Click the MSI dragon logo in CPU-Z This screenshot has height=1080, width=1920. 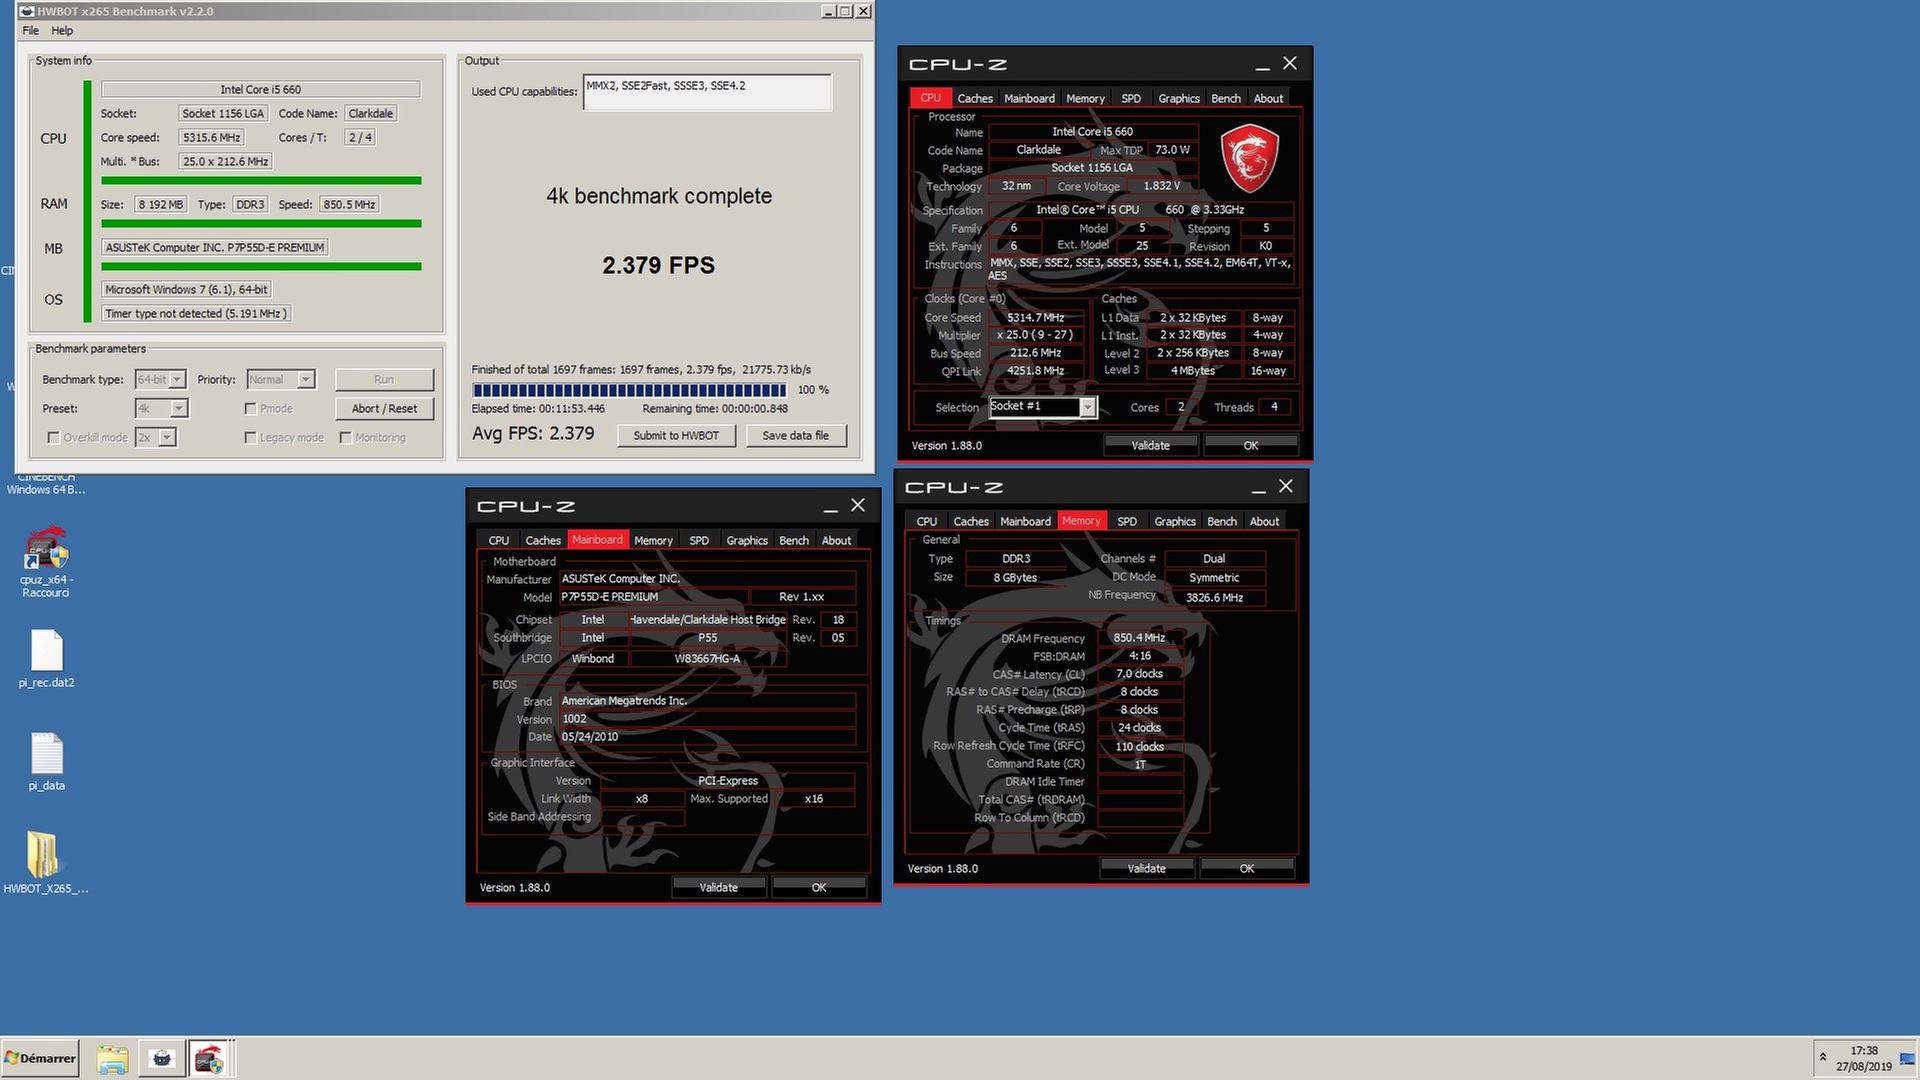(1249, 158)
